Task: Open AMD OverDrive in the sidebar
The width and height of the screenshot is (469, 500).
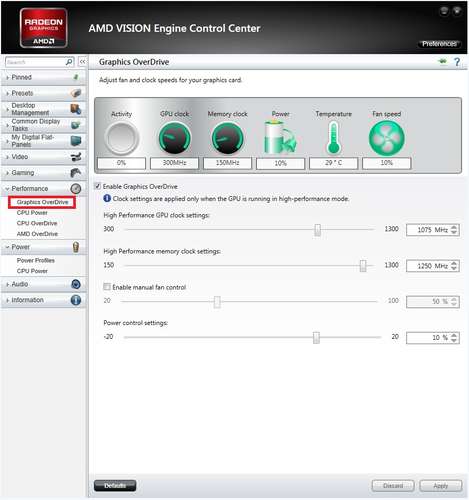Action: point(37,234)
